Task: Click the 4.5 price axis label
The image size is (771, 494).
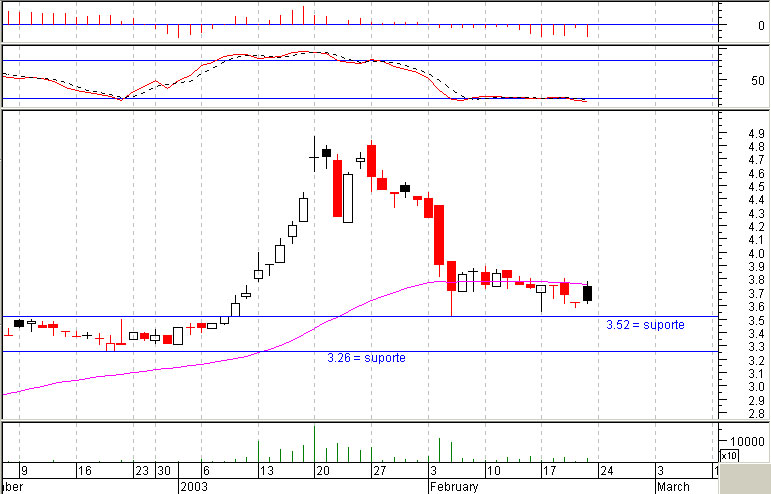Action: [x=756, y=187]
